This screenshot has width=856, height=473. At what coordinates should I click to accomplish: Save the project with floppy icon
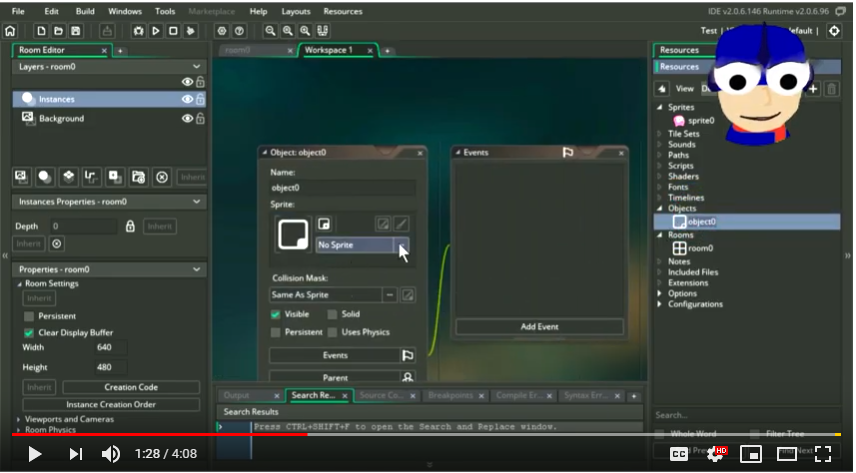click(76, 31)
